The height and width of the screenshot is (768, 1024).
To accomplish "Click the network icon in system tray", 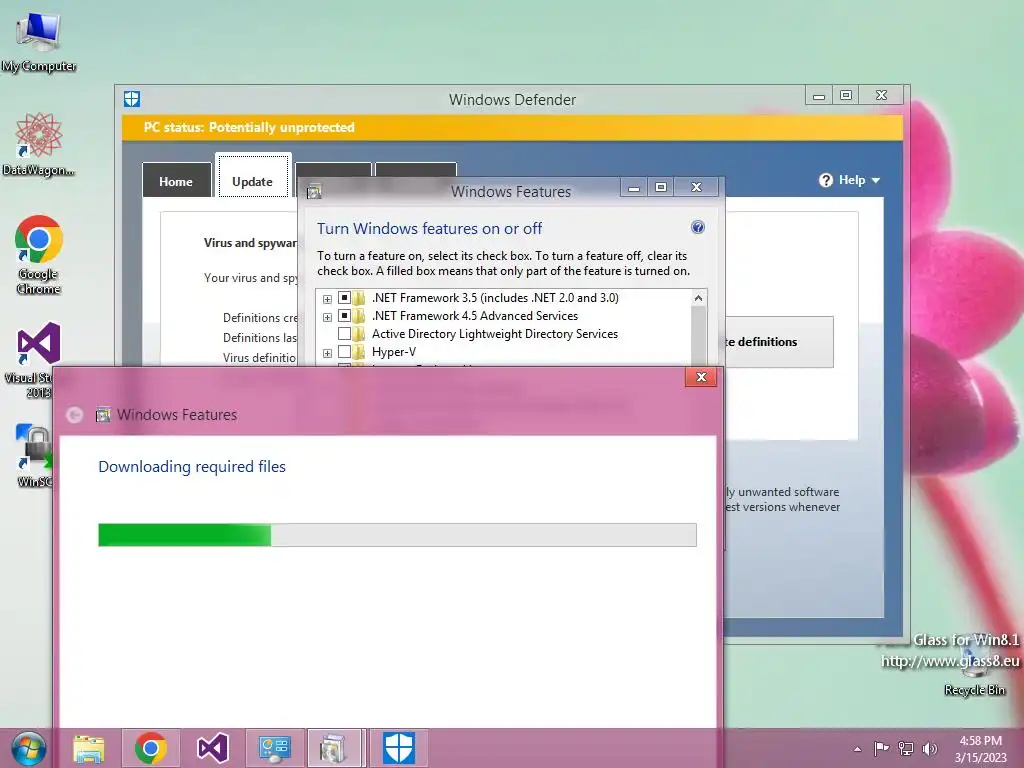I will pyautogui.click(x=906, y=748).
